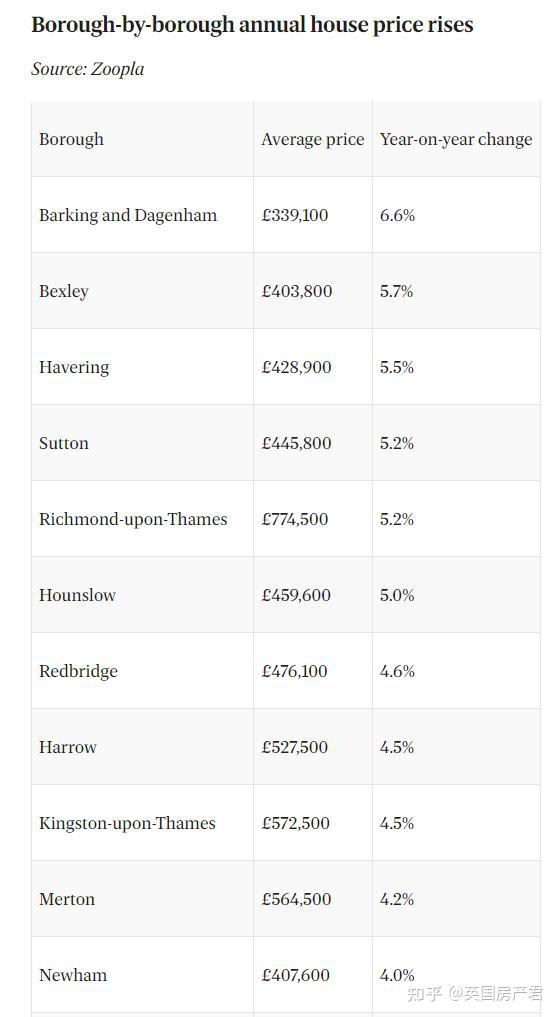The image size is (558, 1017).
Task: Click the Zhihu watermark in corner
Action: 475,993
